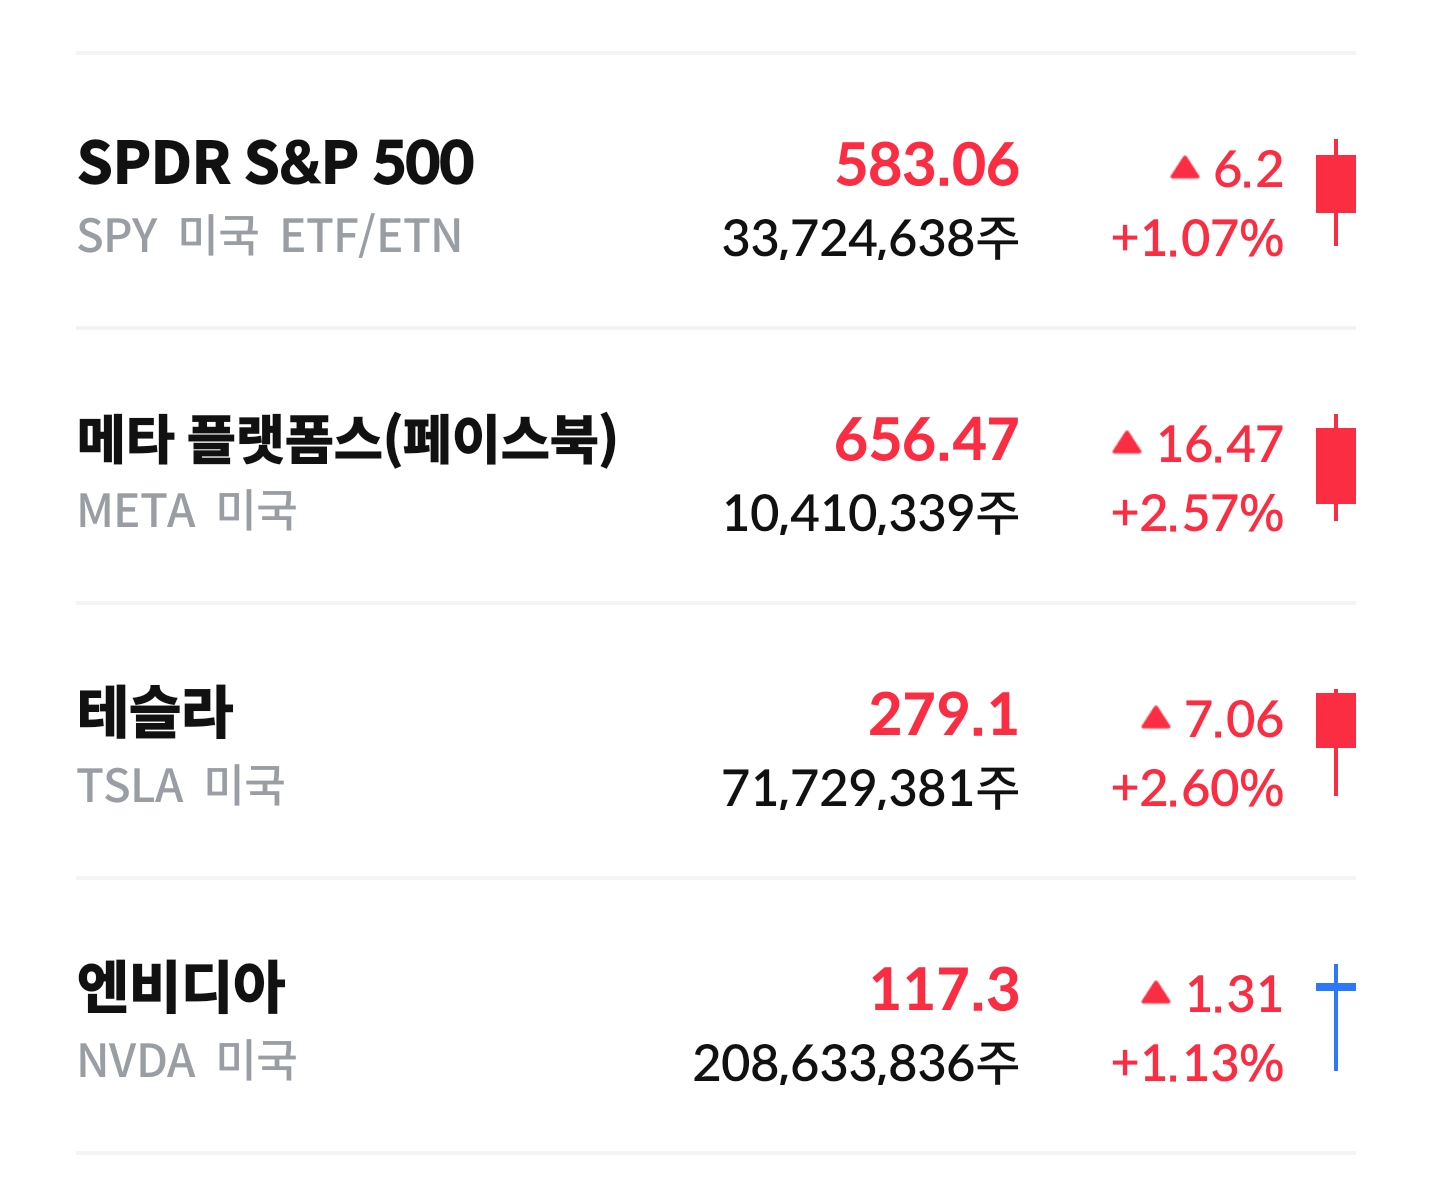The image size is (1436, 1196).
Task: Click the META 미국 ticker subtitle
Action: pos(187,511)
